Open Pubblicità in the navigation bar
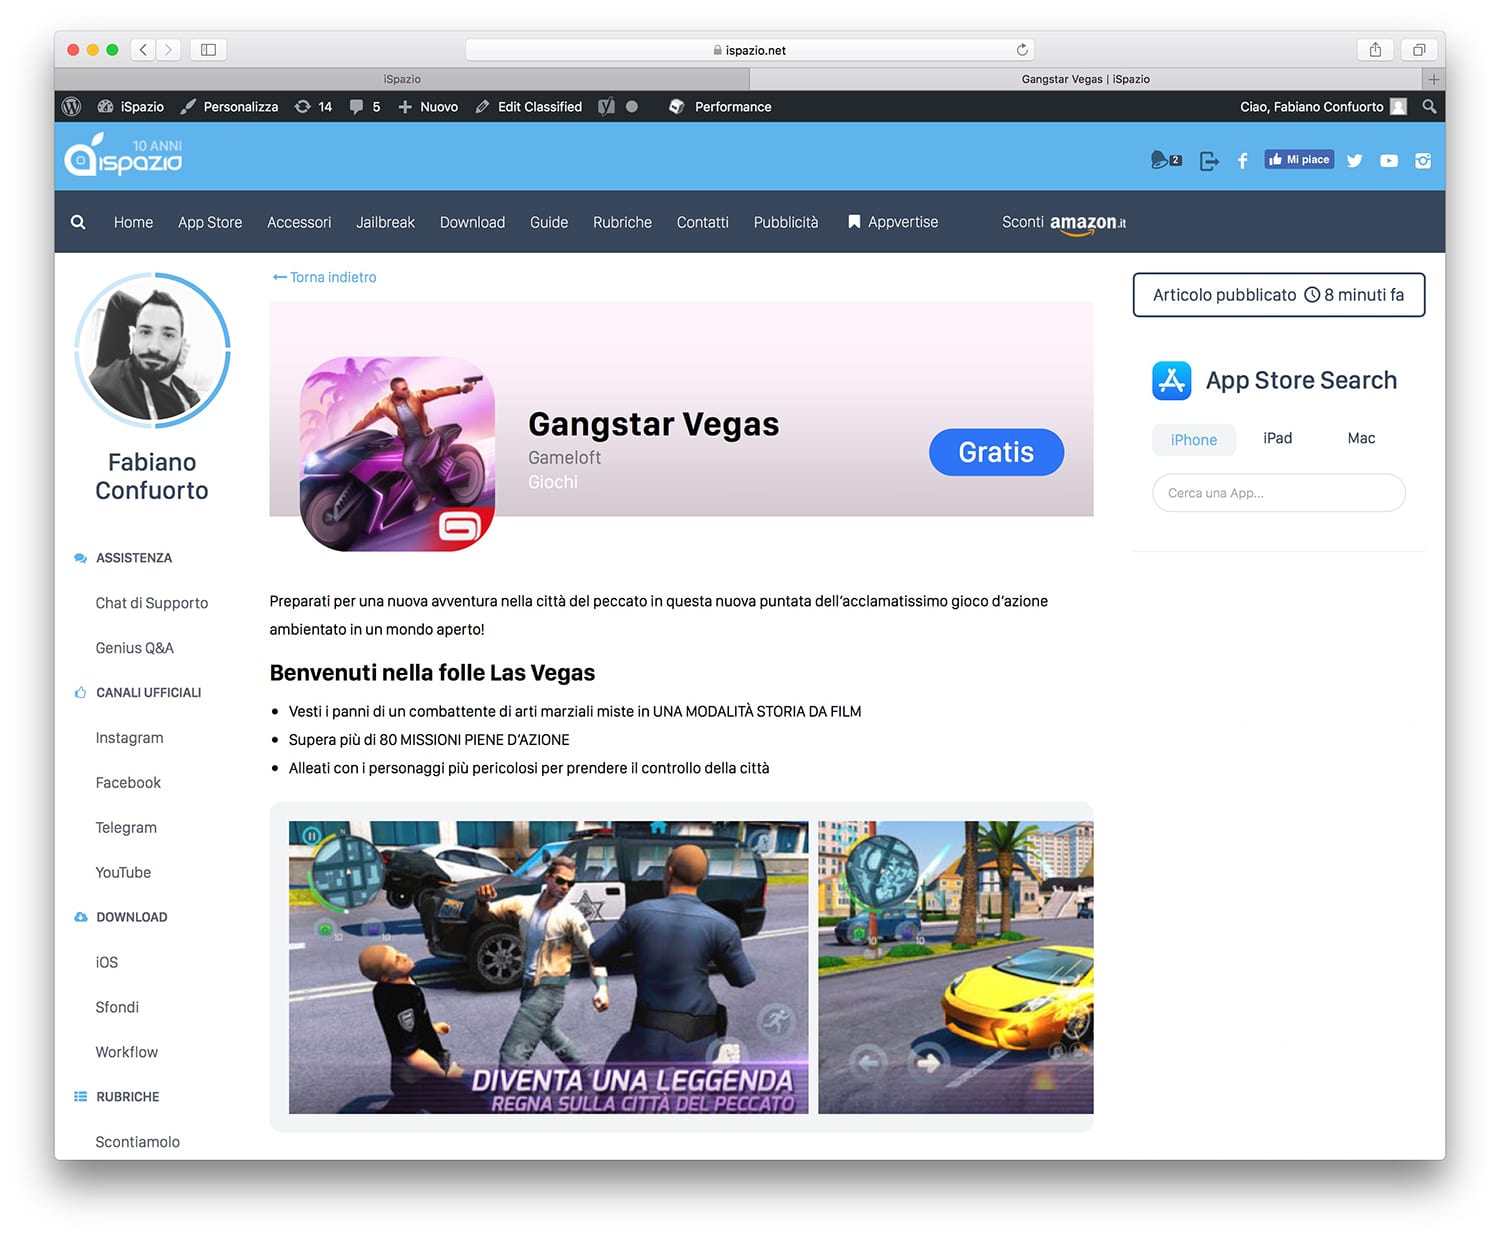 [x=786, y=222]
